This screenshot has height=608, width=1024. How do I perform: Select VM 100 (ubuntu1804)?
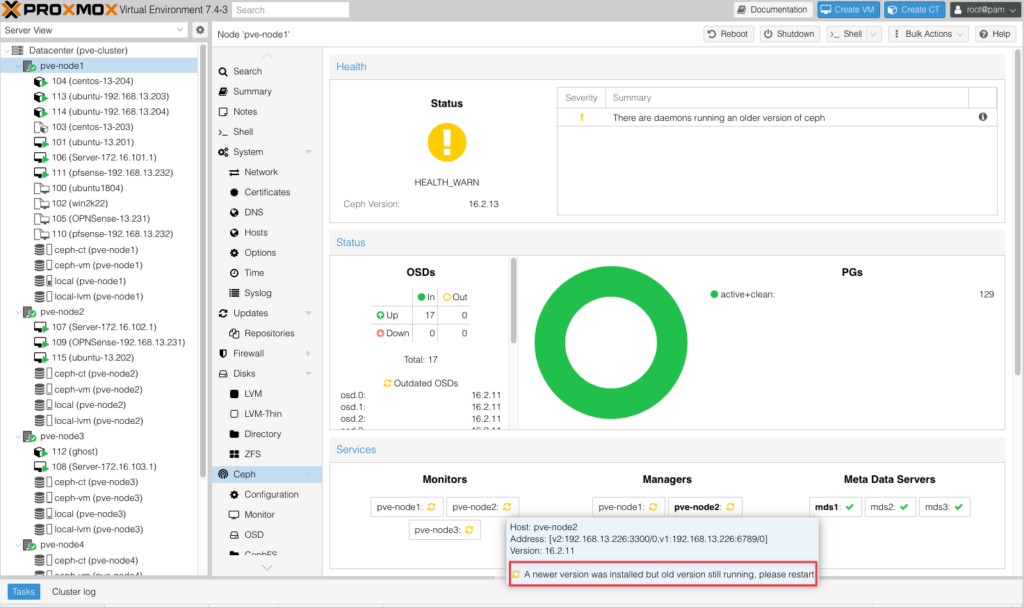[x=87, y=188]
